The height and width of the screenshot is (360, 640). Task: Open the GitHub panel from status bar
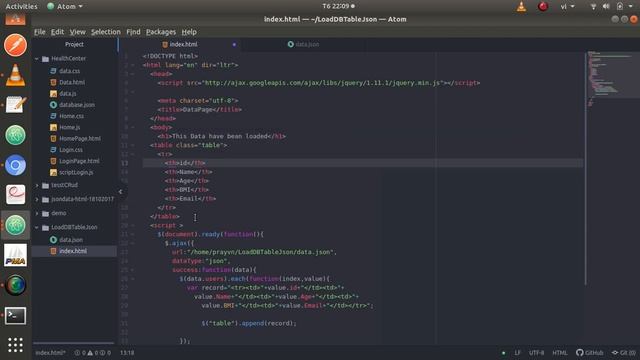pos(589,353)
